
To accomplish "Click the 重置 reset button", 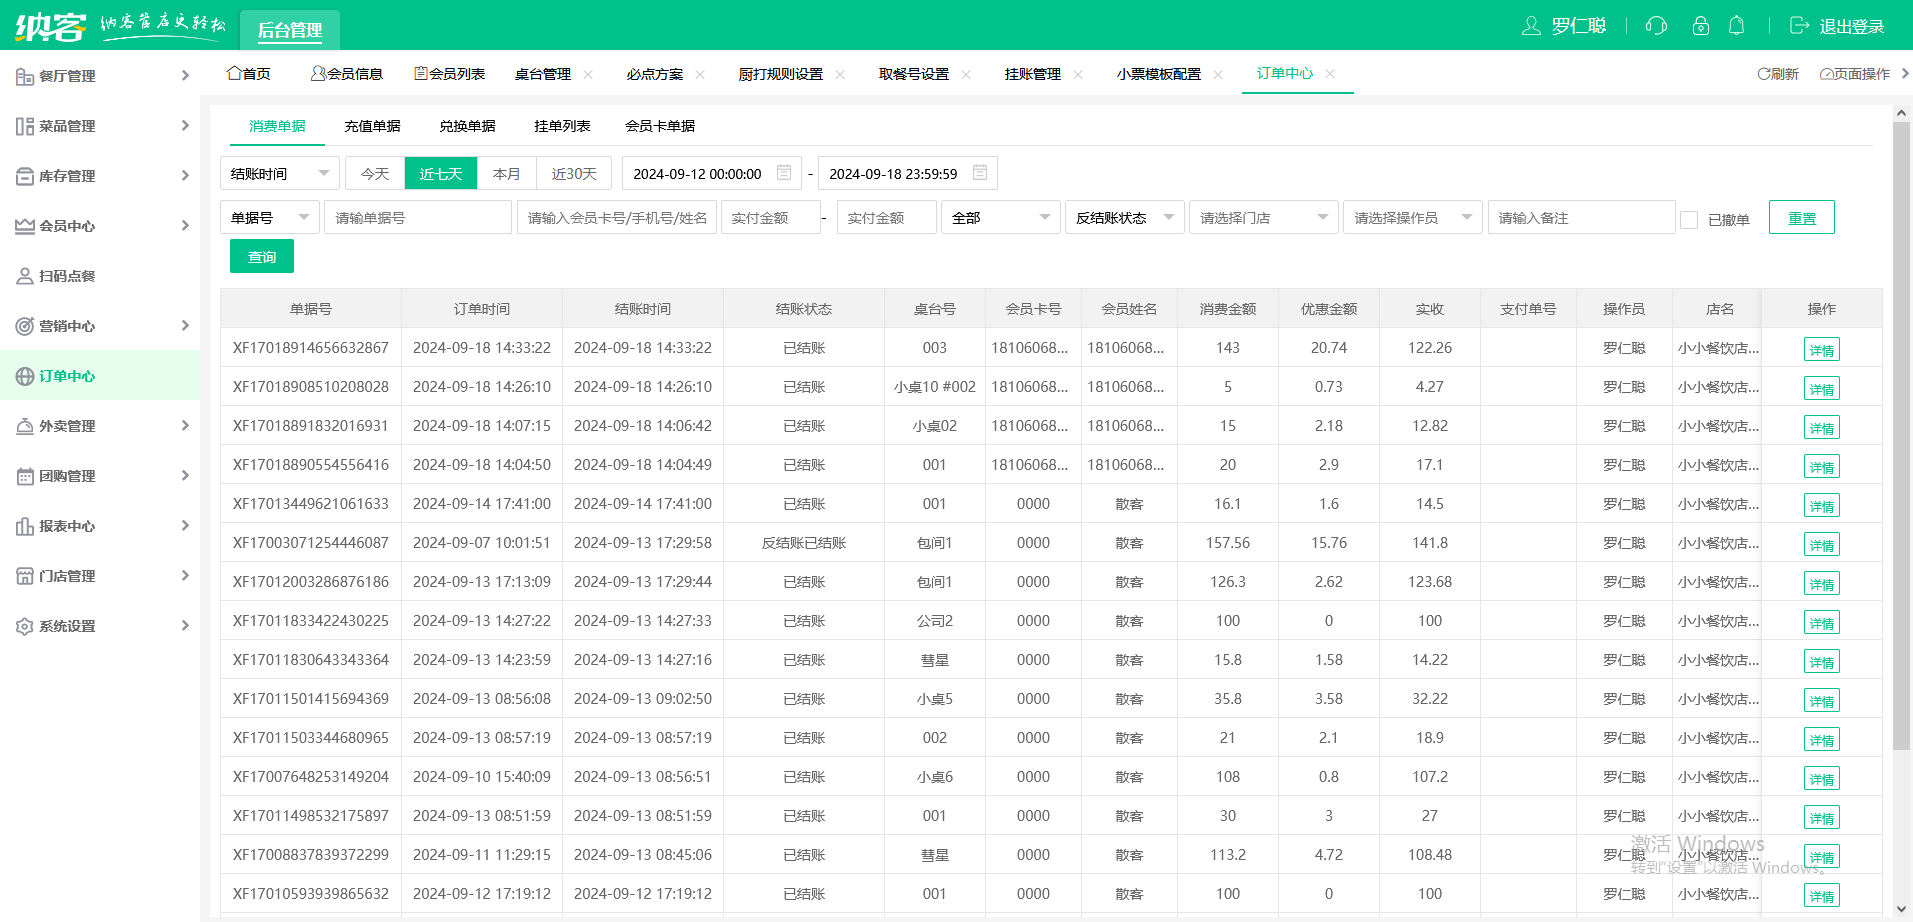I will pyautogui.click(x=1801, y=217).
